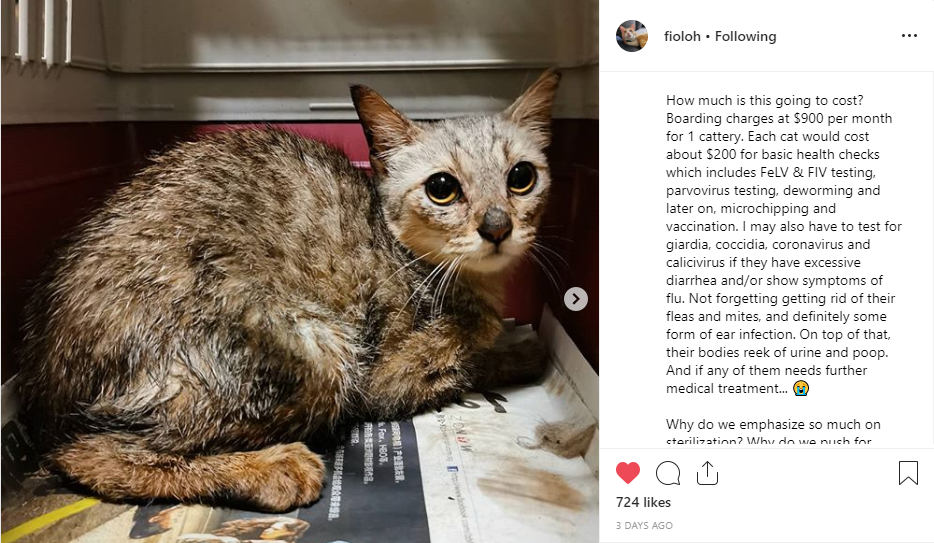Click the 3 DAYS AGO timestamp

pos(644,526)
